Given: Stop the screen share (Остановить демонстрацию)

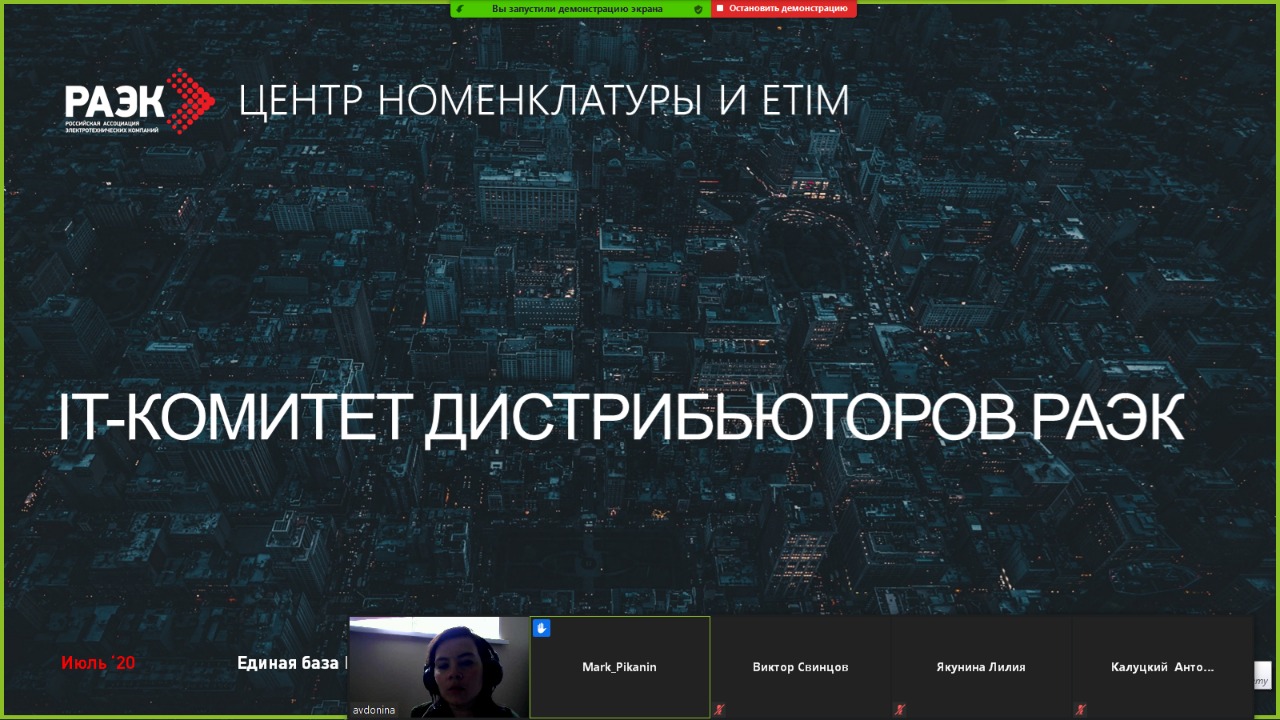Looking at the screenshot, I should pos(783,8).
